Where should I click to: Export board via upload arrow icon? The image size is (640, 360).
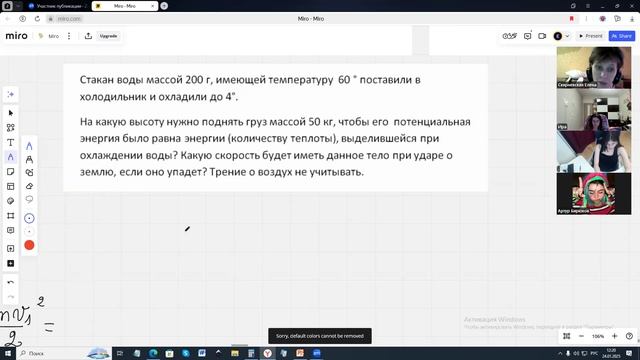[88, 36]
